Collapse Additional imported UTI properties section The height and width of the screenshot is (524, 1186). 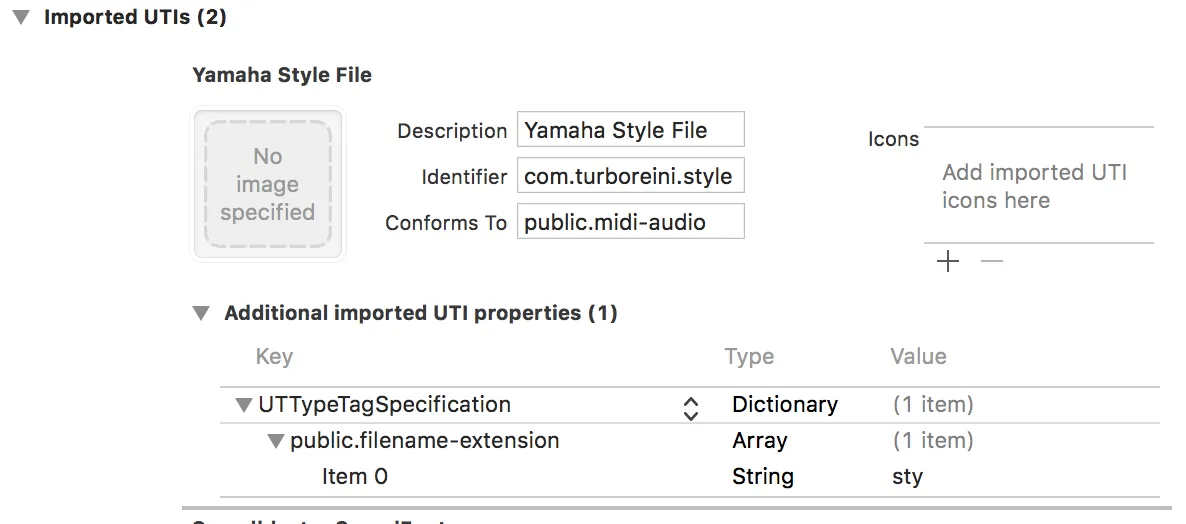pyautogui.click(x=202, y=314)
